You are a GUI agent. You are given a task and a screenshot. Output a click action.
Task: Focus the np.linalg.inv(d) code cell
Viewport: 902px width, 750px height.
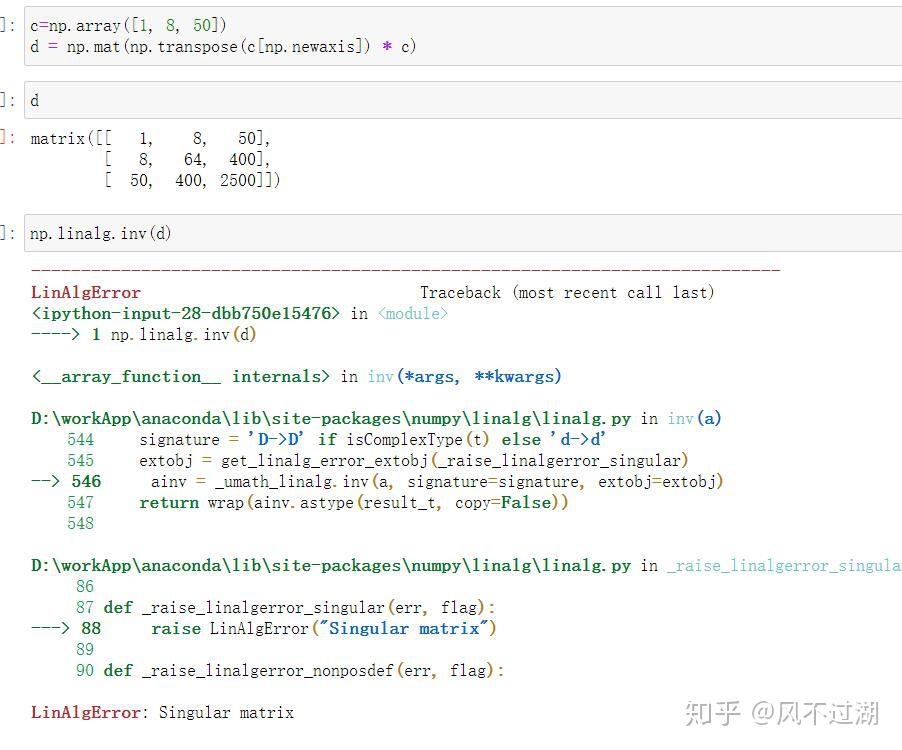463,233
